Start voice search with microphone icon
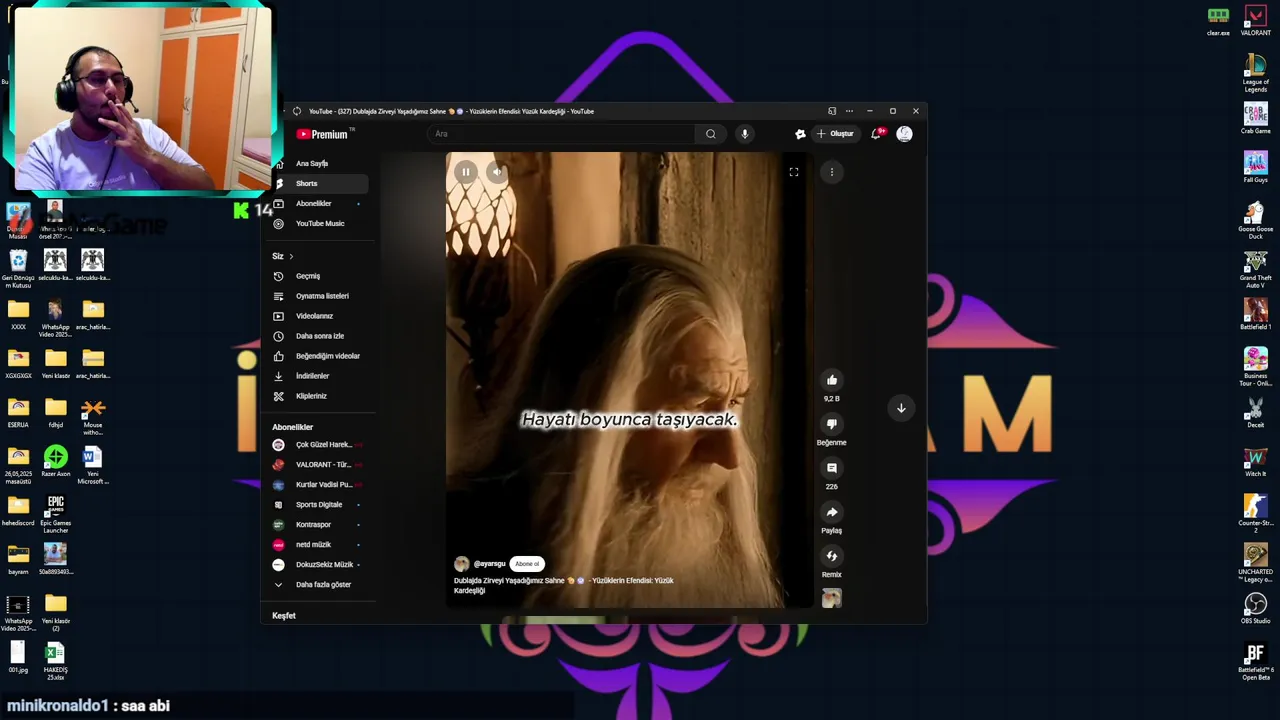 (x=744, y=134)
